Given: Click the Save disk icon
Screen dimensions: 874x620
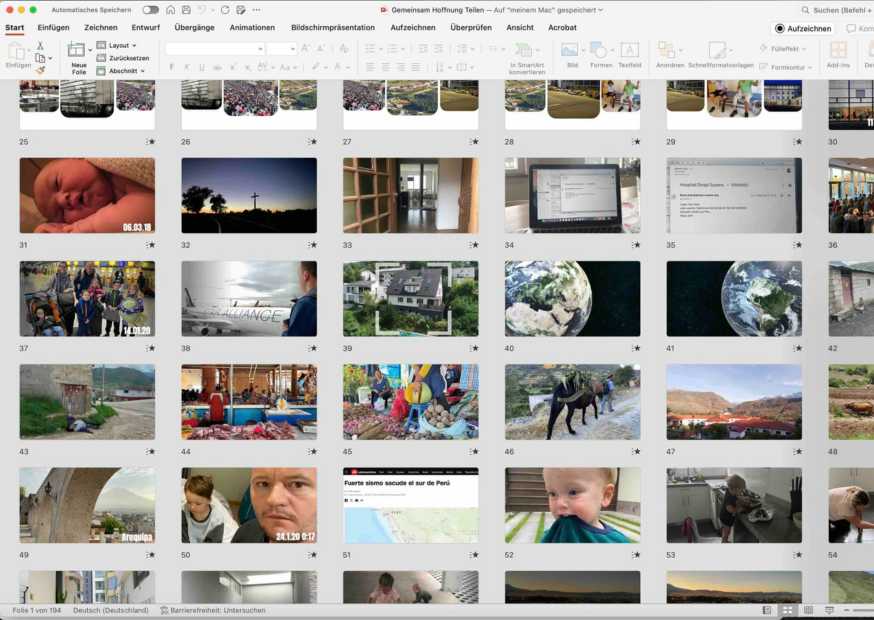Looking at the screenshot, I should 186,10.
